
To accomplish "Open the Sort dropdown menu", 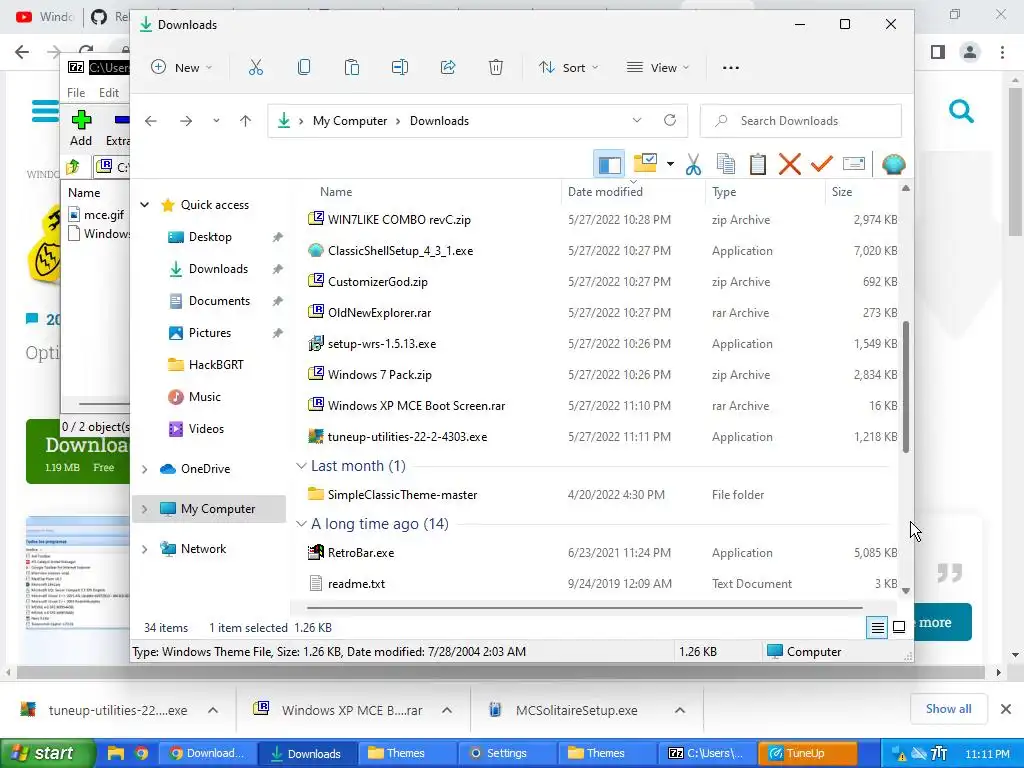I will tap(568, 67).
